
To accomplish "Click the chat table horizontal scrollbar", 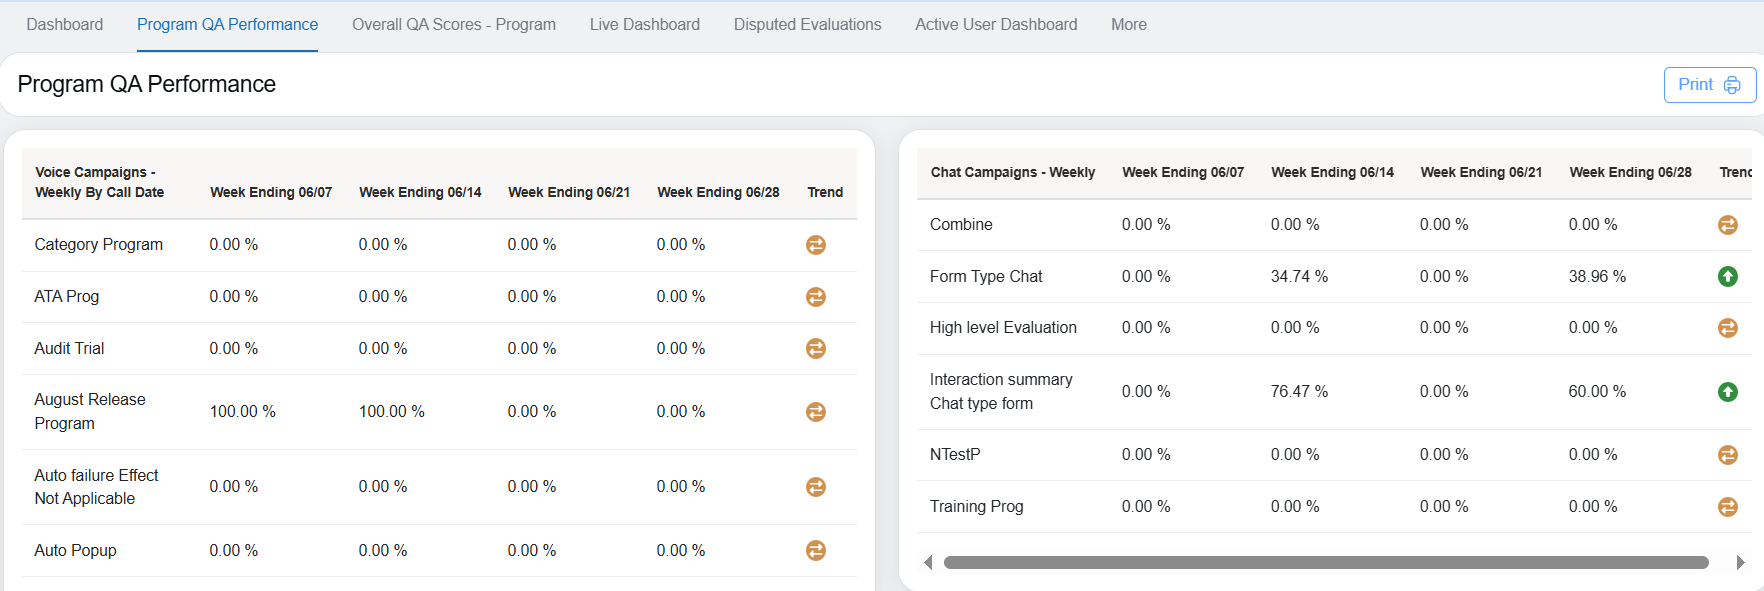I will click(x=1325, y=563).
